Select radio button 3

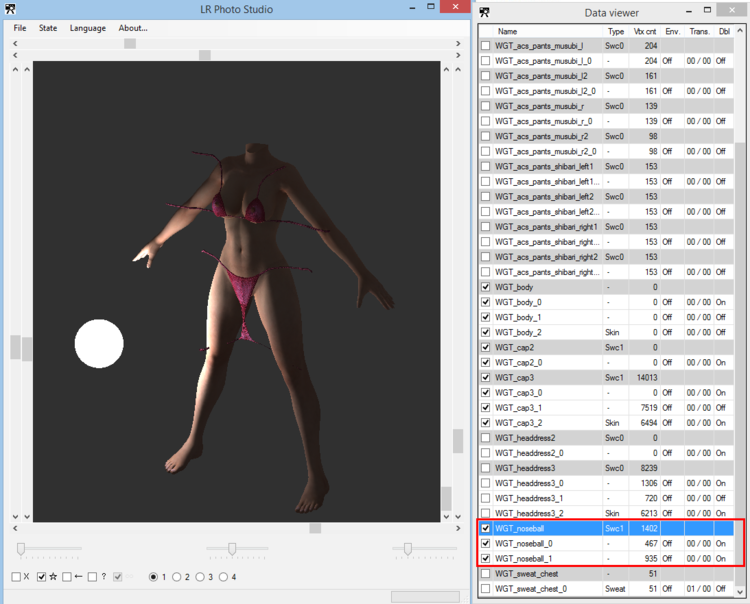200,577
